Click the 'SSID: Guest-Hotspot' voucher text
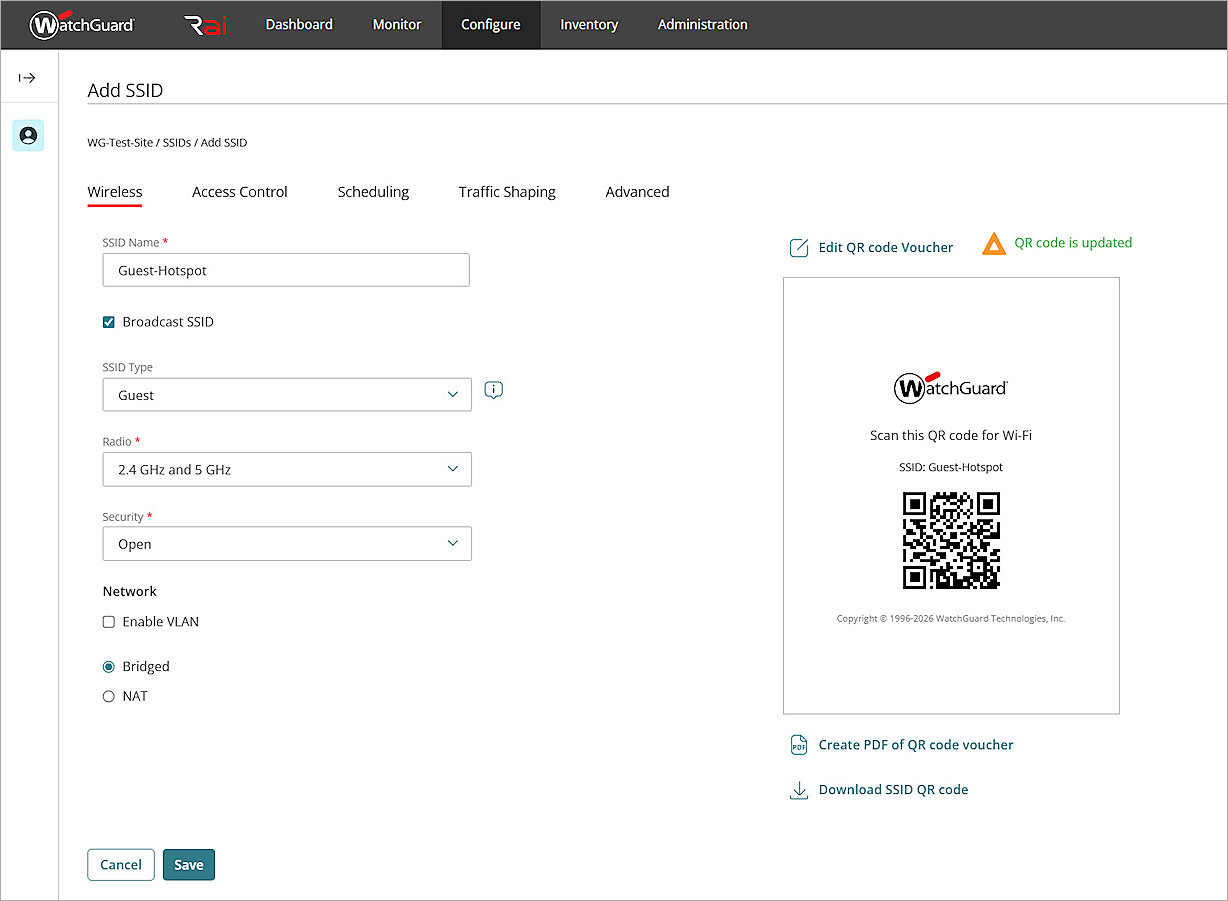Viewport: 1228px width, 901px height. 951,467
